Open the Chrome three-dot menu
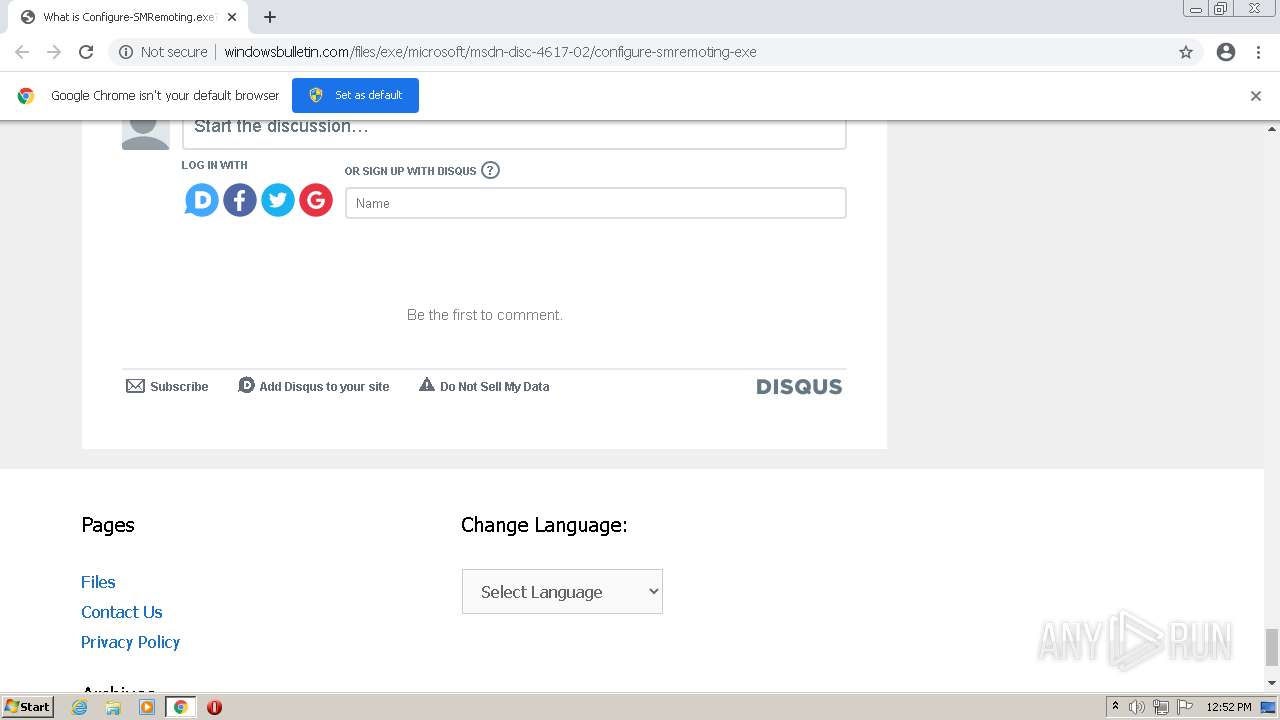Image resolution: width=1280 pixels, height=720 pixels. click(1258, 52)
